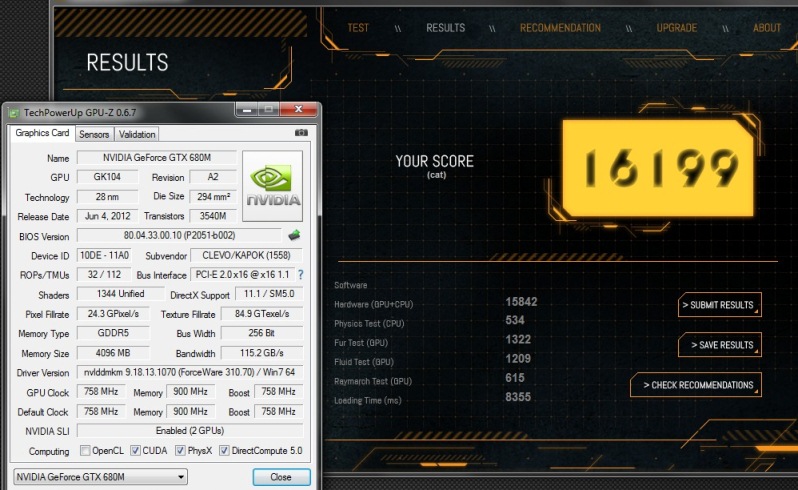
Task: Open the ABOUT menu item
Action: 766,28
